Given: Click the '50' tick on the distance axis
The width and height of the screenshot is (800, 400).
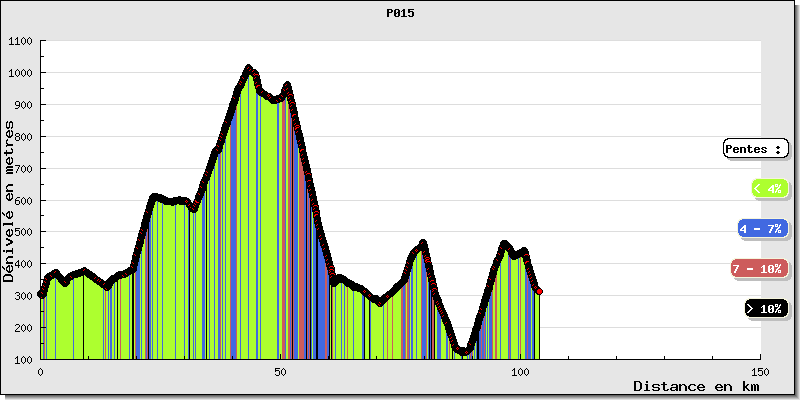Looking at the screenshot, I should 281,371.
